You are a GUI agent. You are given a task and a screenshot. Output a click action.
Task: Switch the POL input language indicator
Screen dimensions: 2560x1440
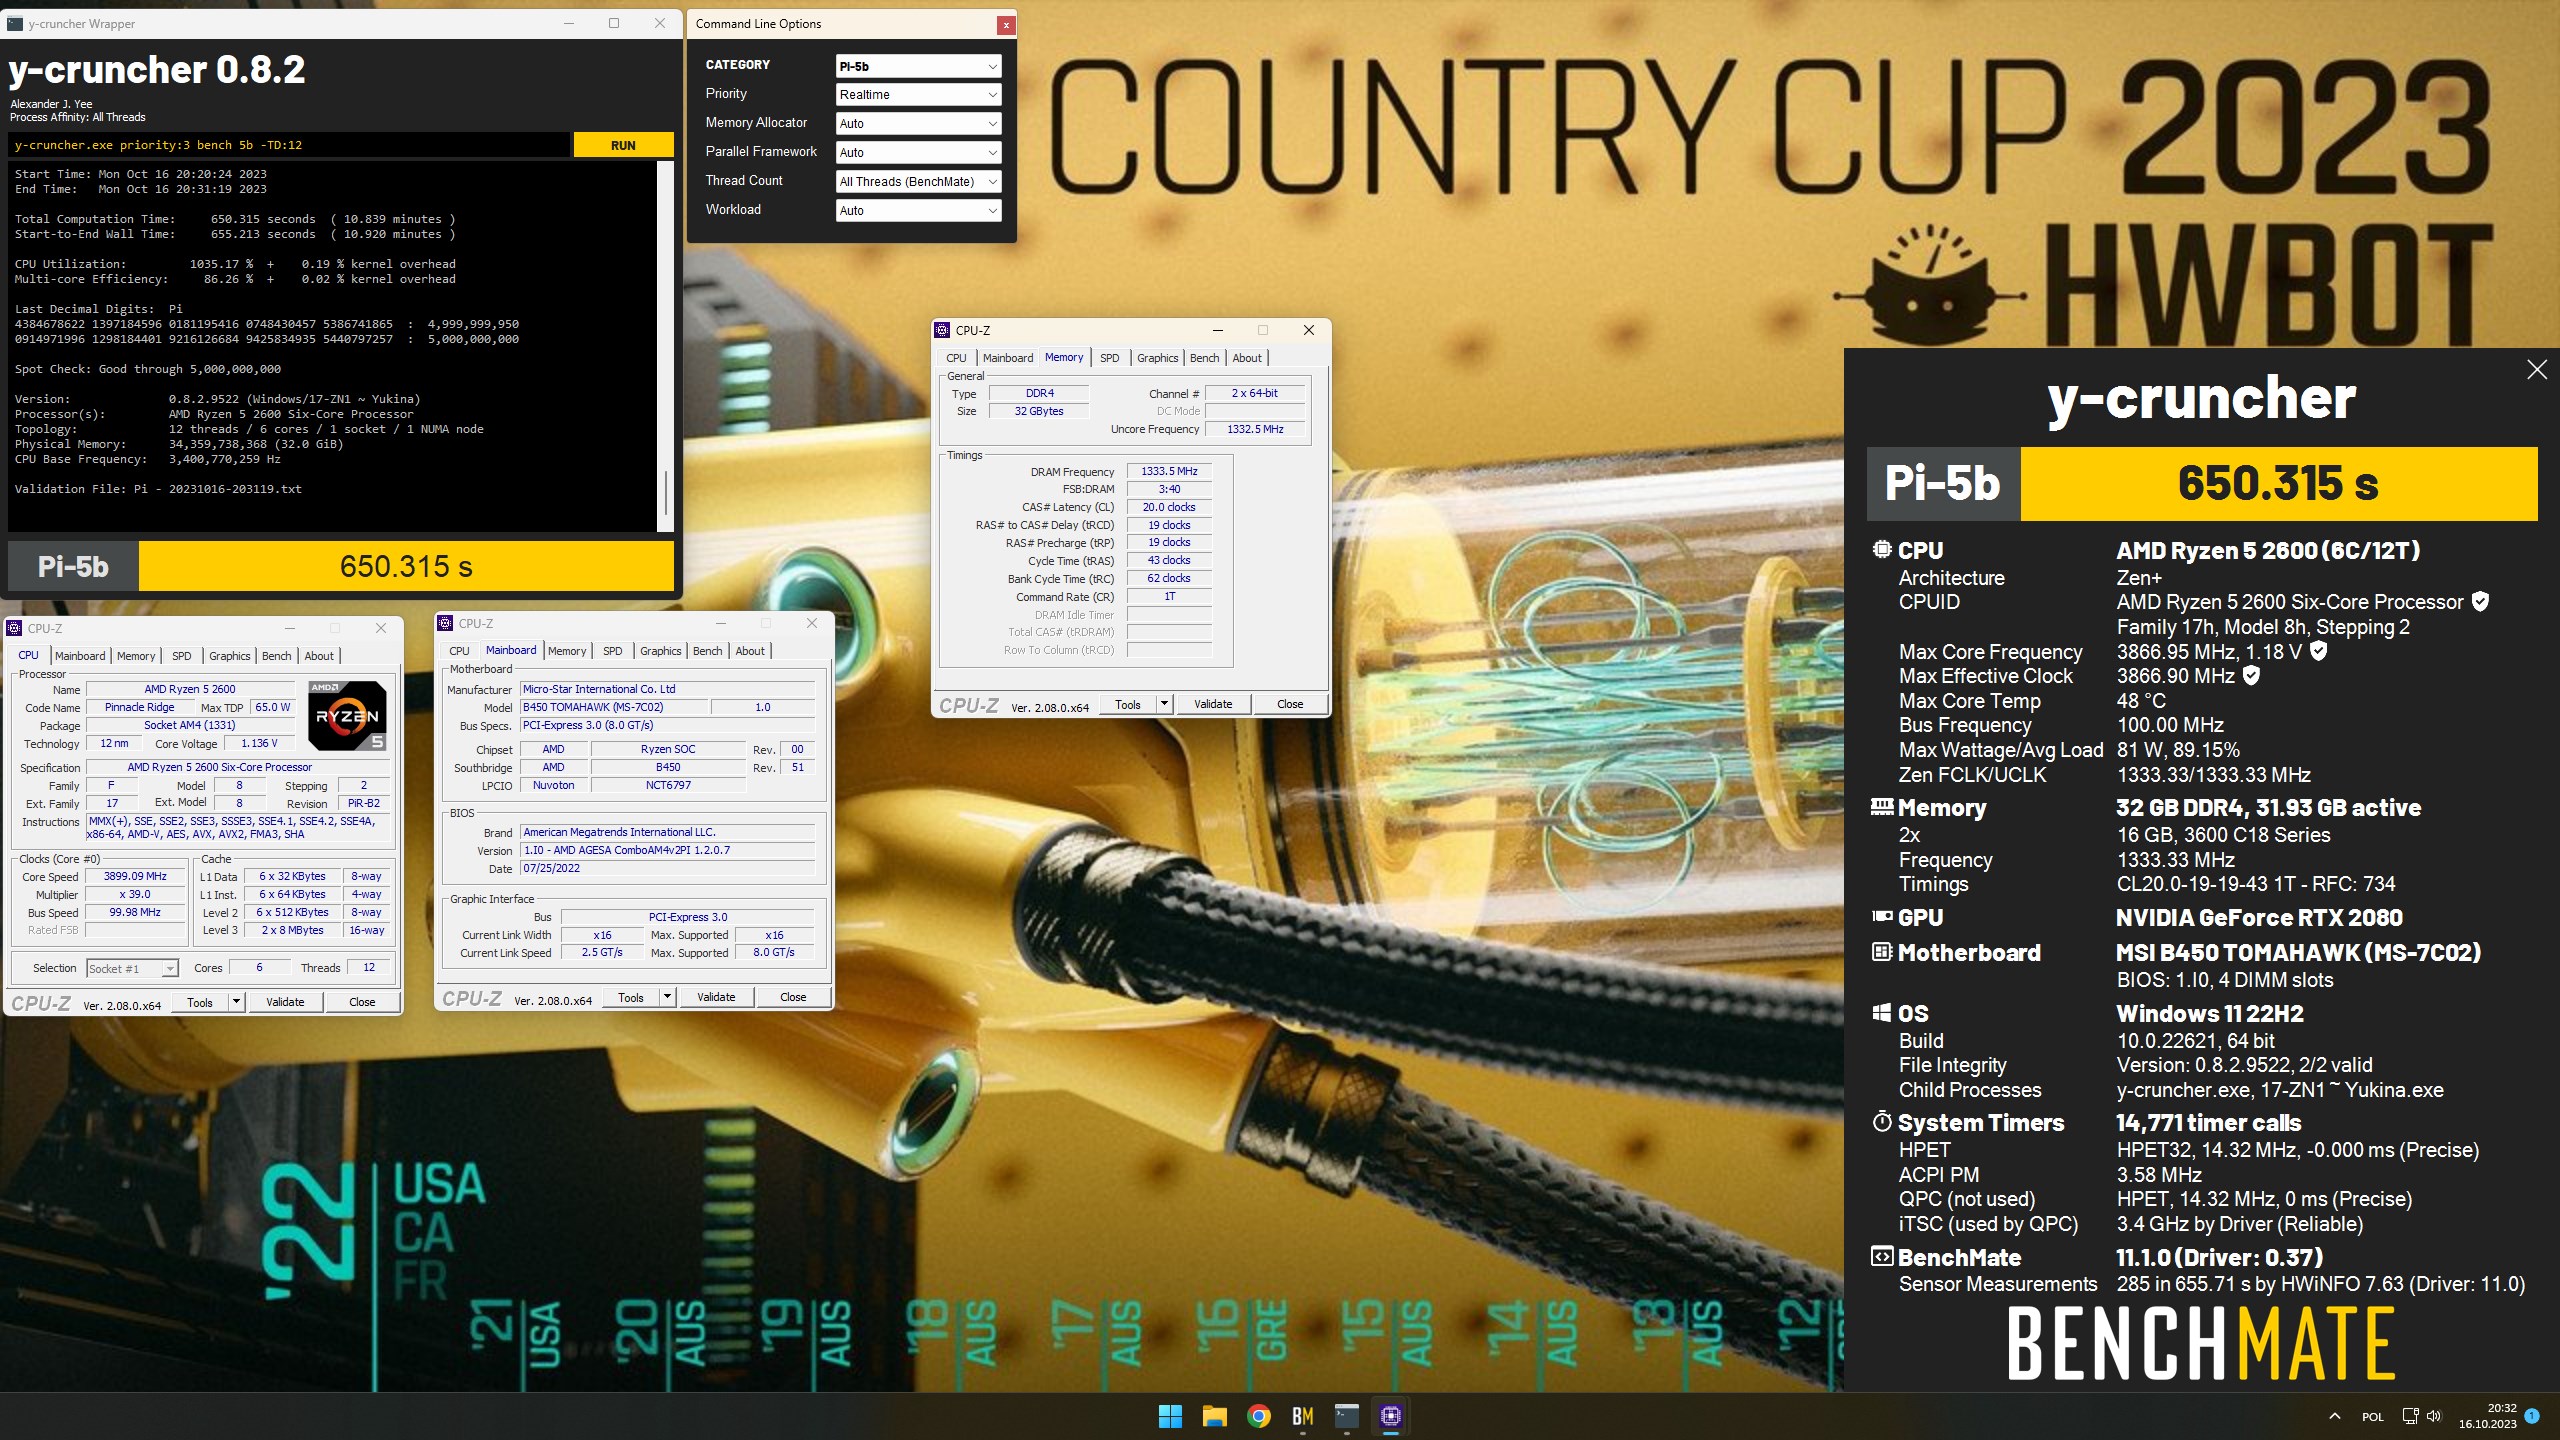pyautogui.click(x=2372, y=1417)
